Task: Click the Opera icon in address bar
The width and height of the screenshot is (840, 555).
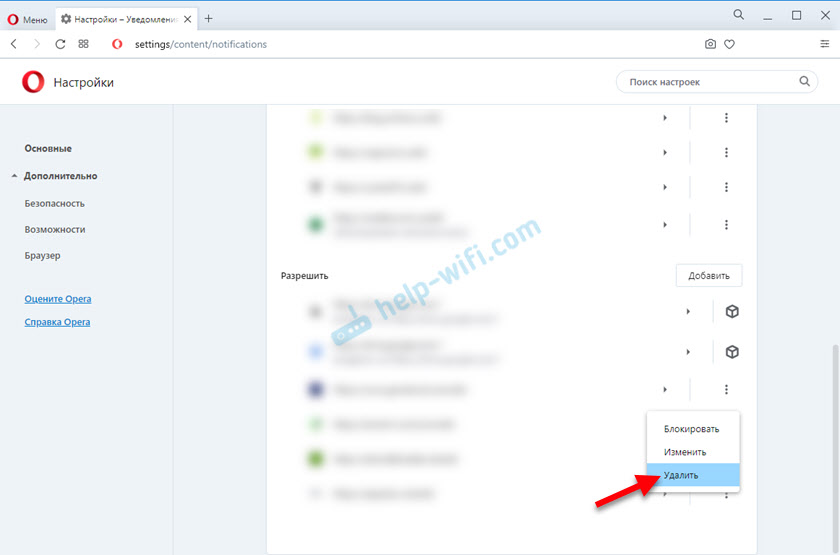Action: [x=117, y=44]
